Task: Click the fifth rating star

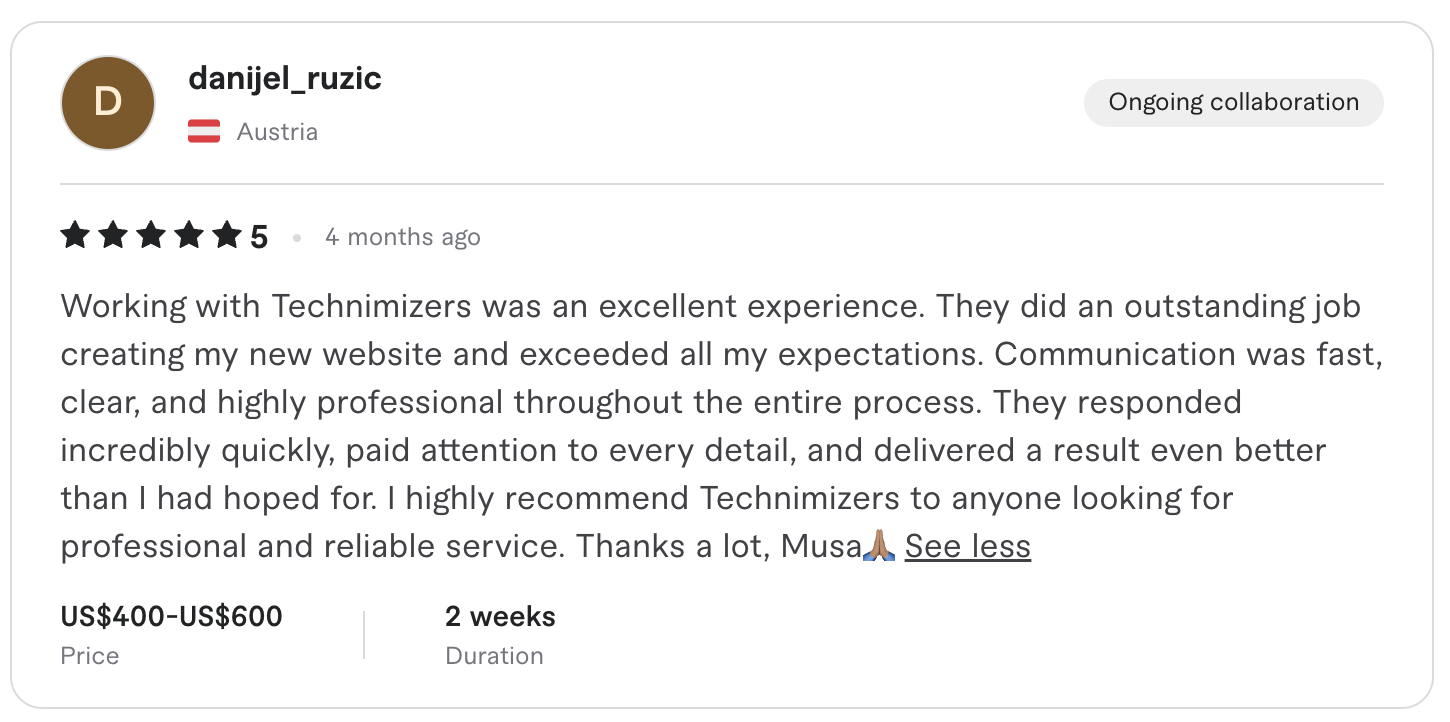Action: coord(228,236)
